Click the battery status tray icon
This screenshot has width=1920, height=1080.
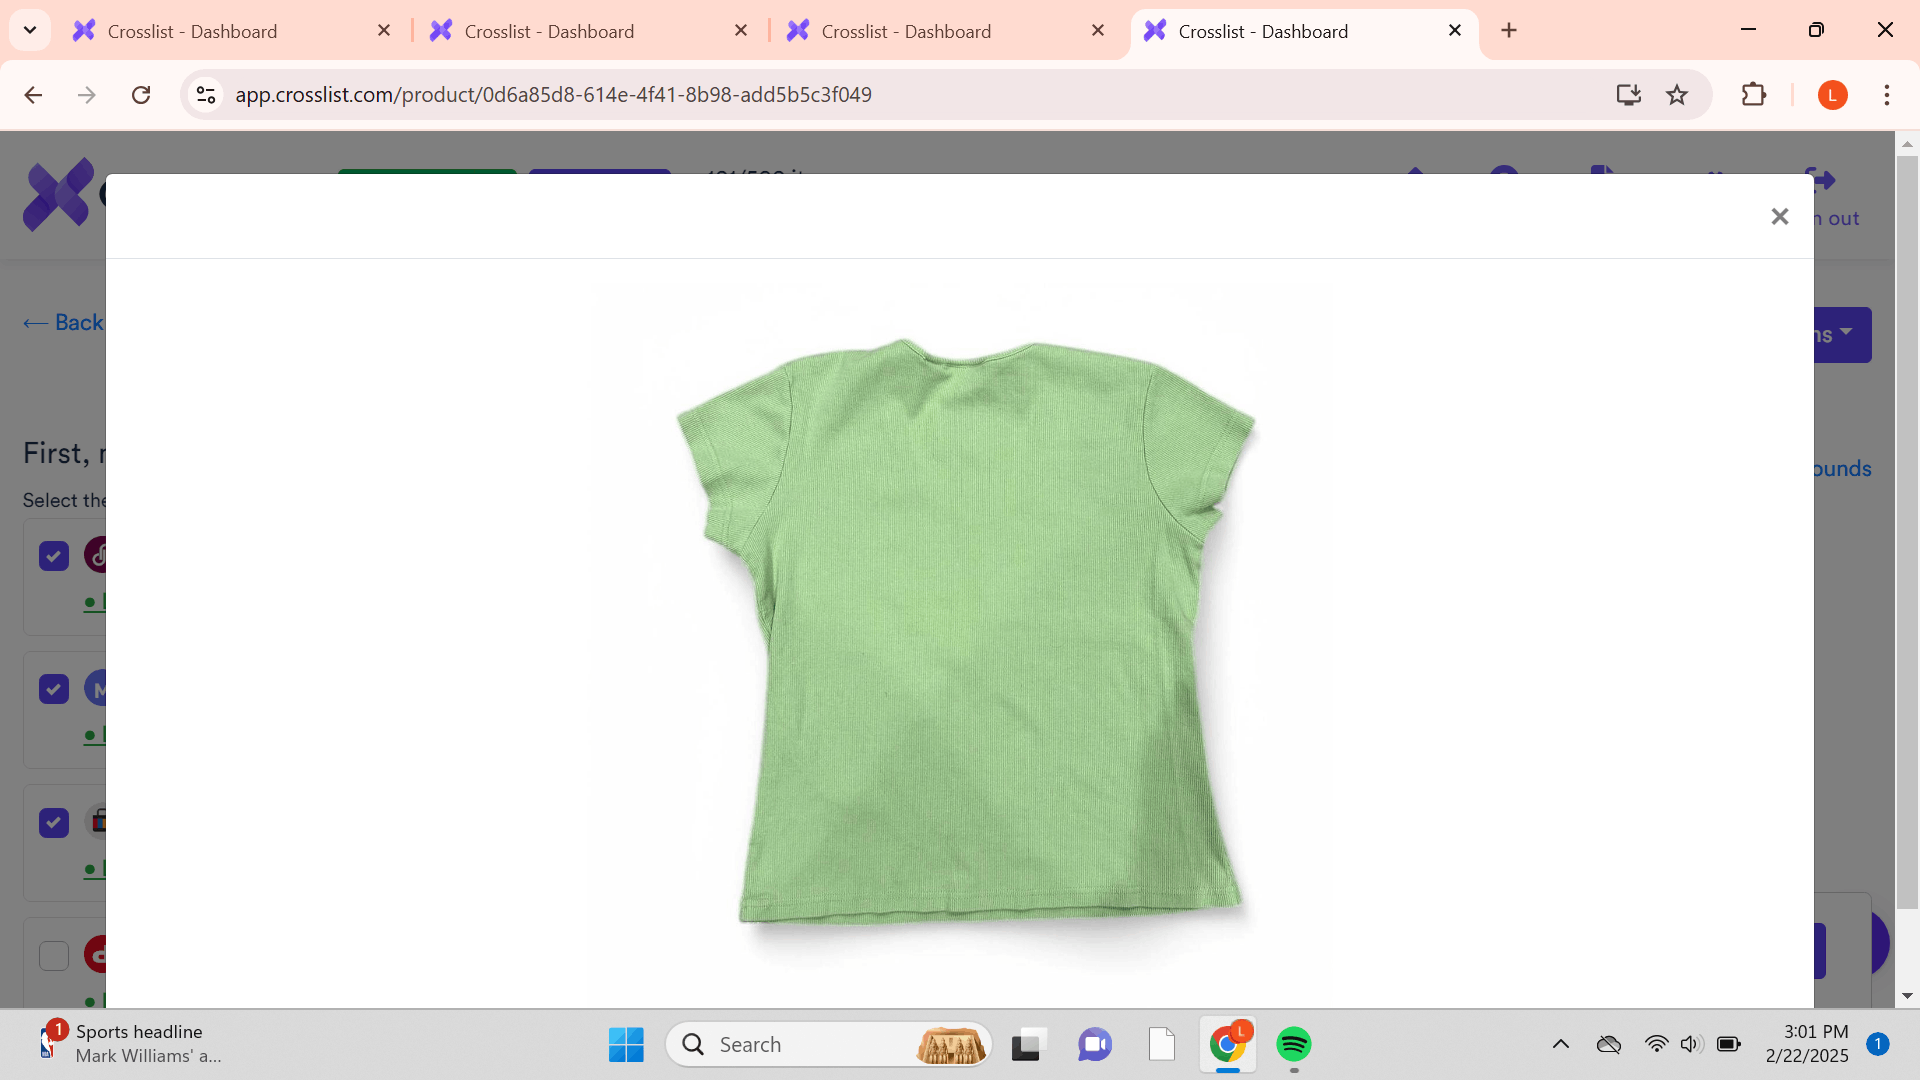click(x=1728, y=1045)
